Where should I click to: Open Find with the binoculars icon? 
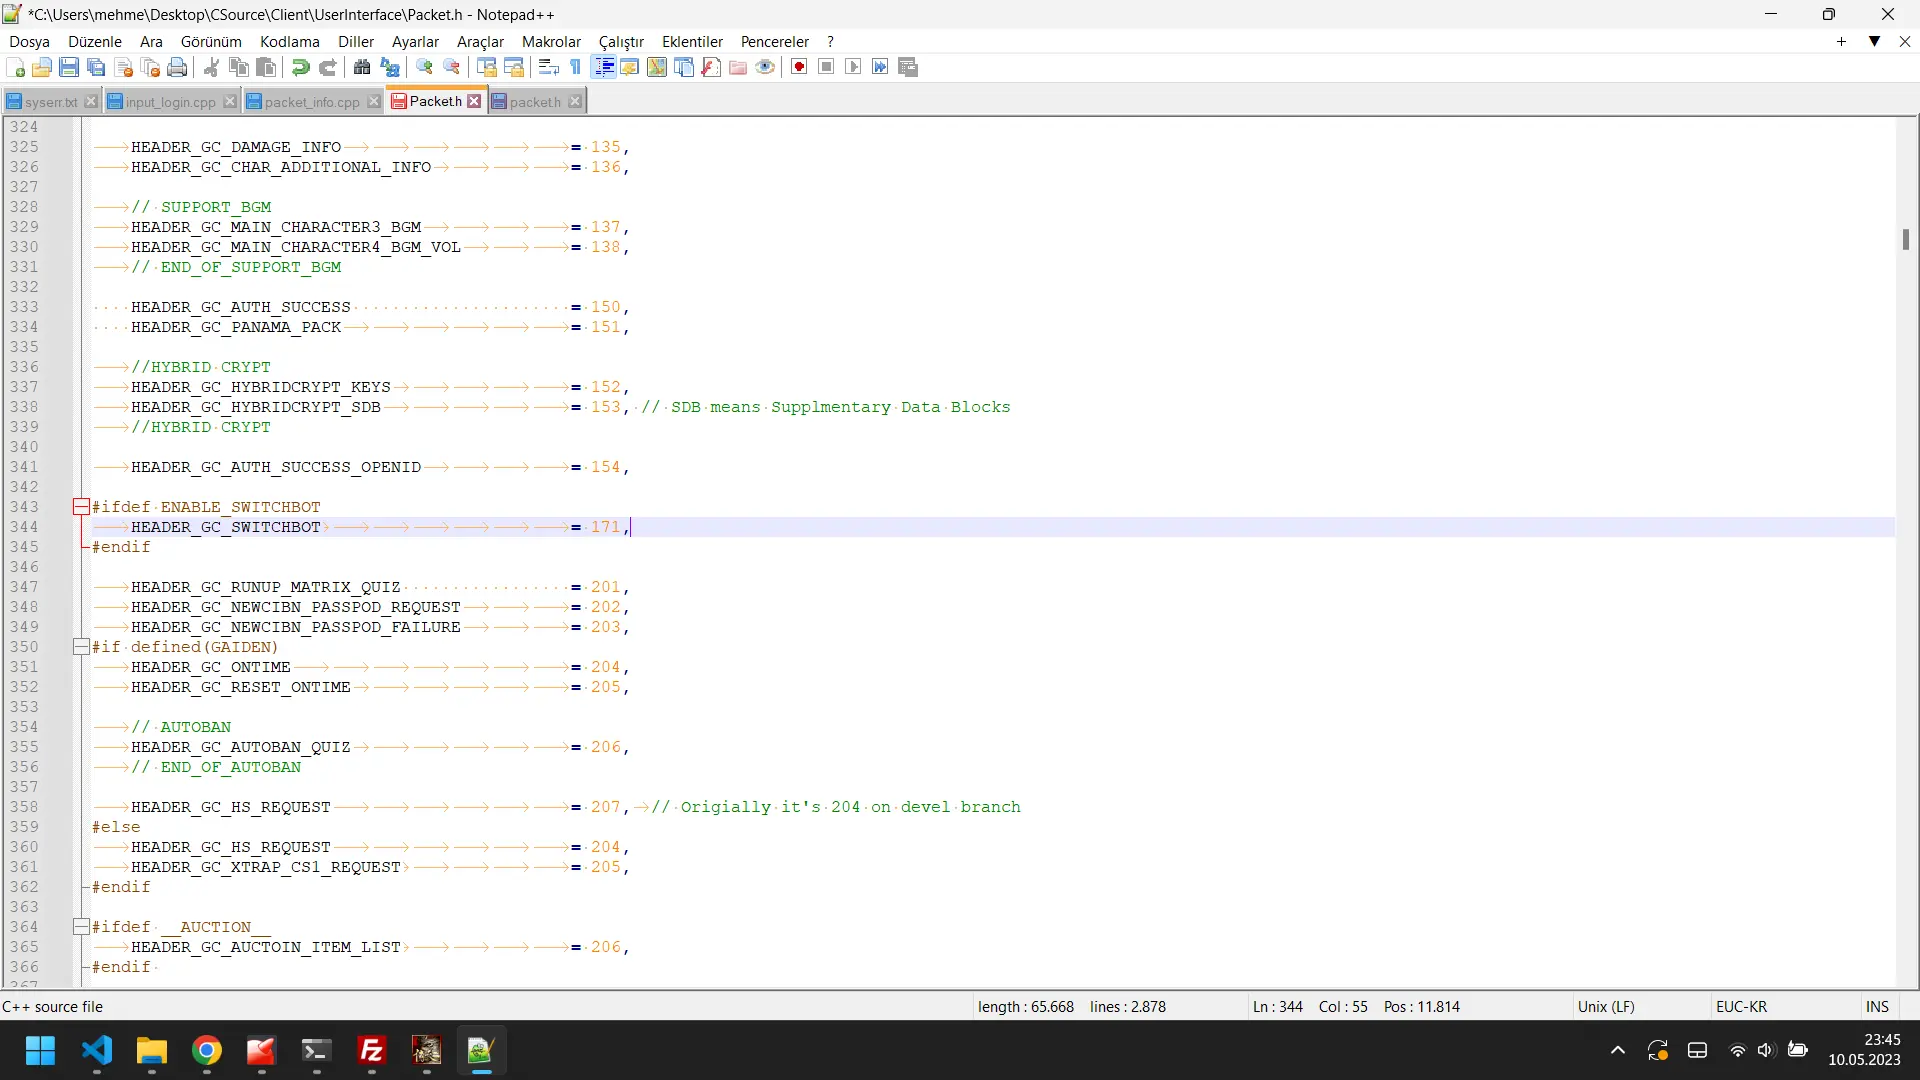(362, 67)
